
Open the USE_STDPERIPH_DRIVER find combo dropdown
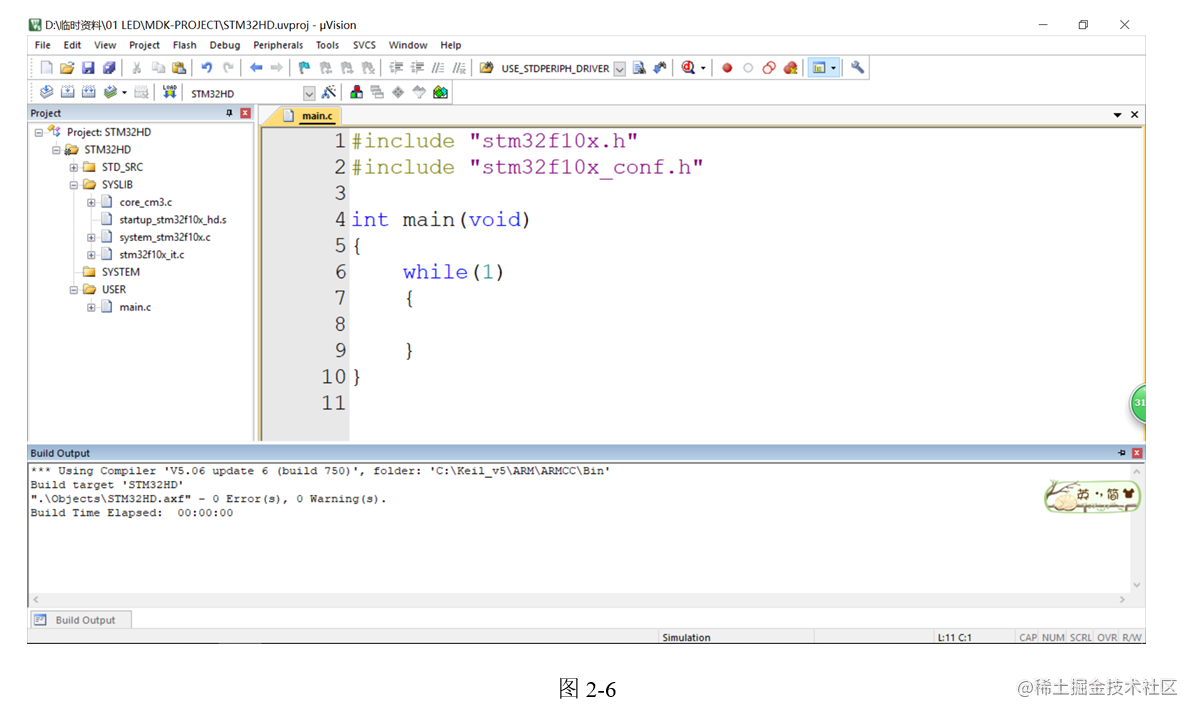(x=620, y=69)
